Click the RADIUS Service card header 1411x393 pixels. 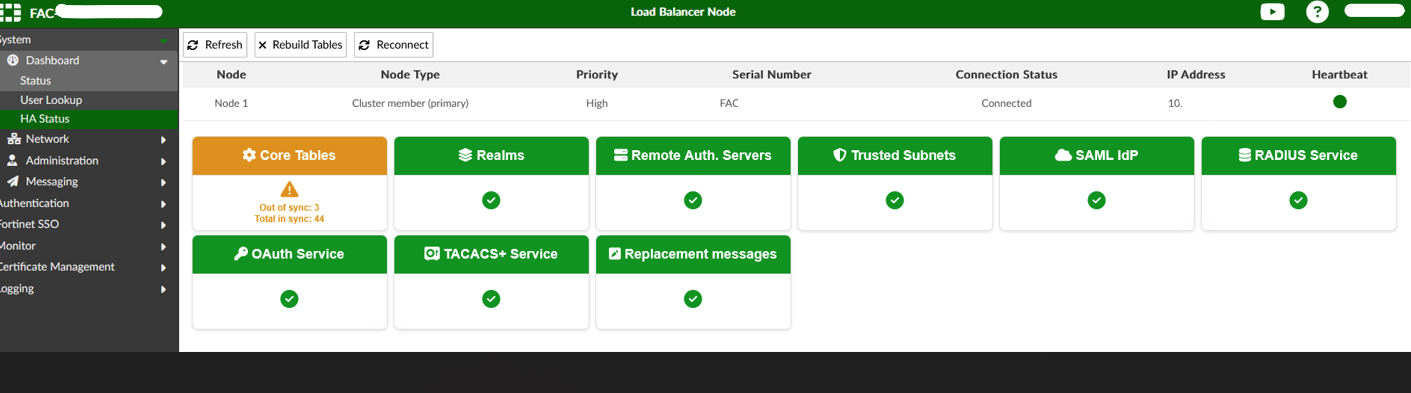[1298, 155]
